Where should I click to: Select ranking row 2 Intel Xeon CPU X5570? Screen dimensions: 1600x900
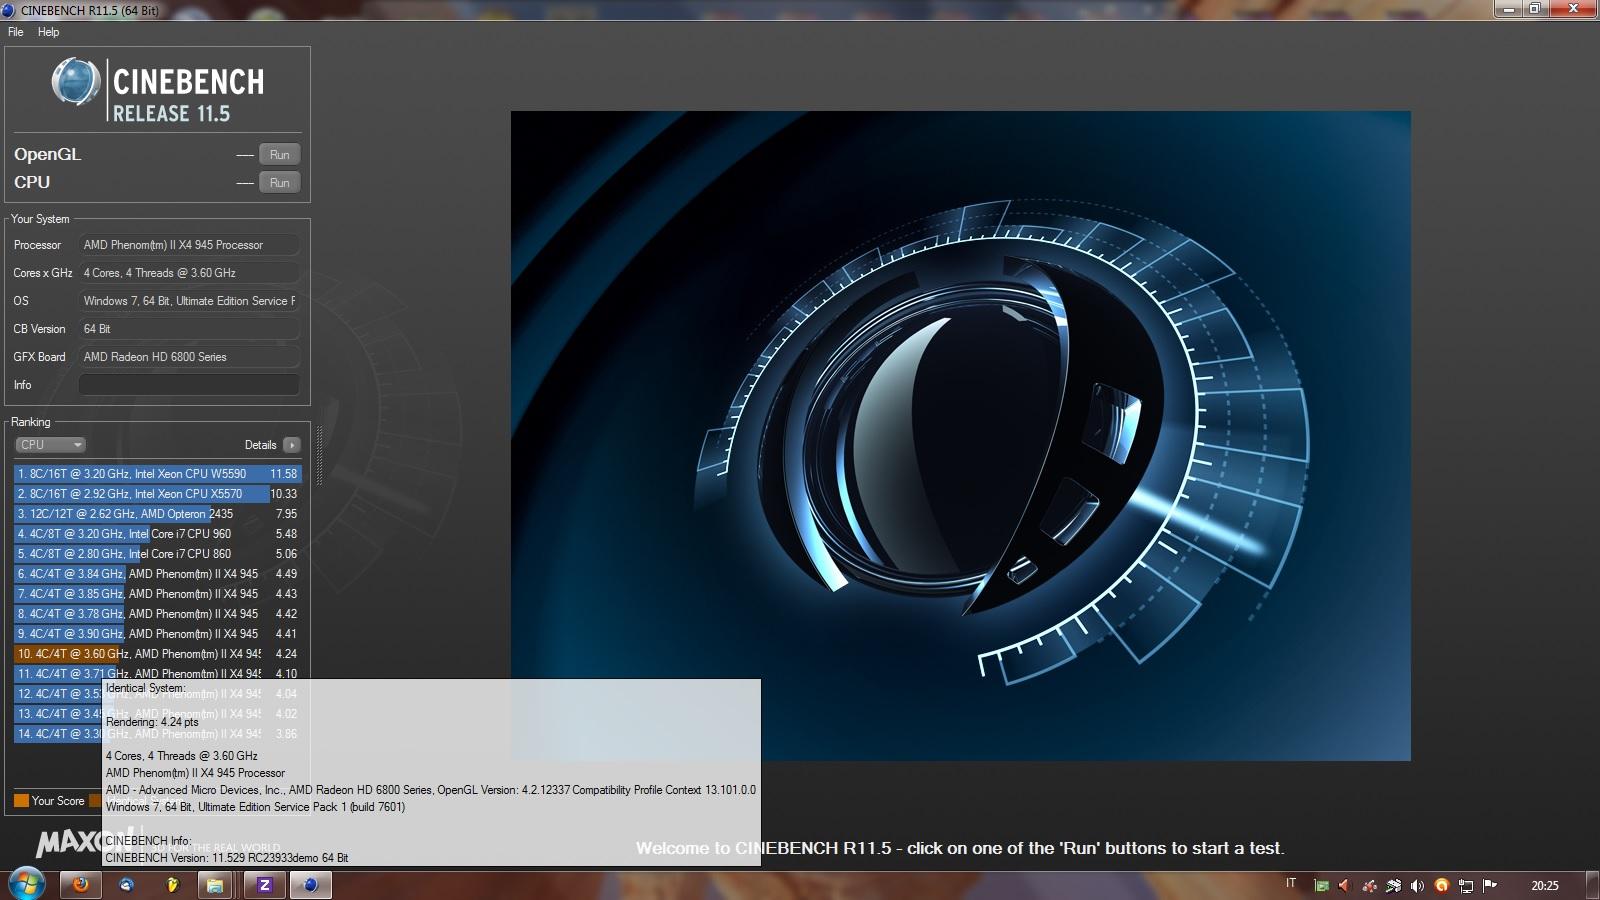tap(158, 494)
